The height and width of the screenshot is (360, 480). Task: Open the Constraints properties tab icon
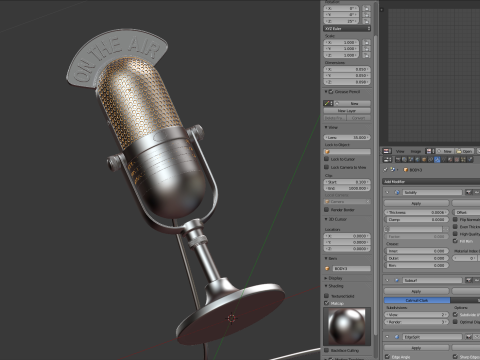click(430, 160)
